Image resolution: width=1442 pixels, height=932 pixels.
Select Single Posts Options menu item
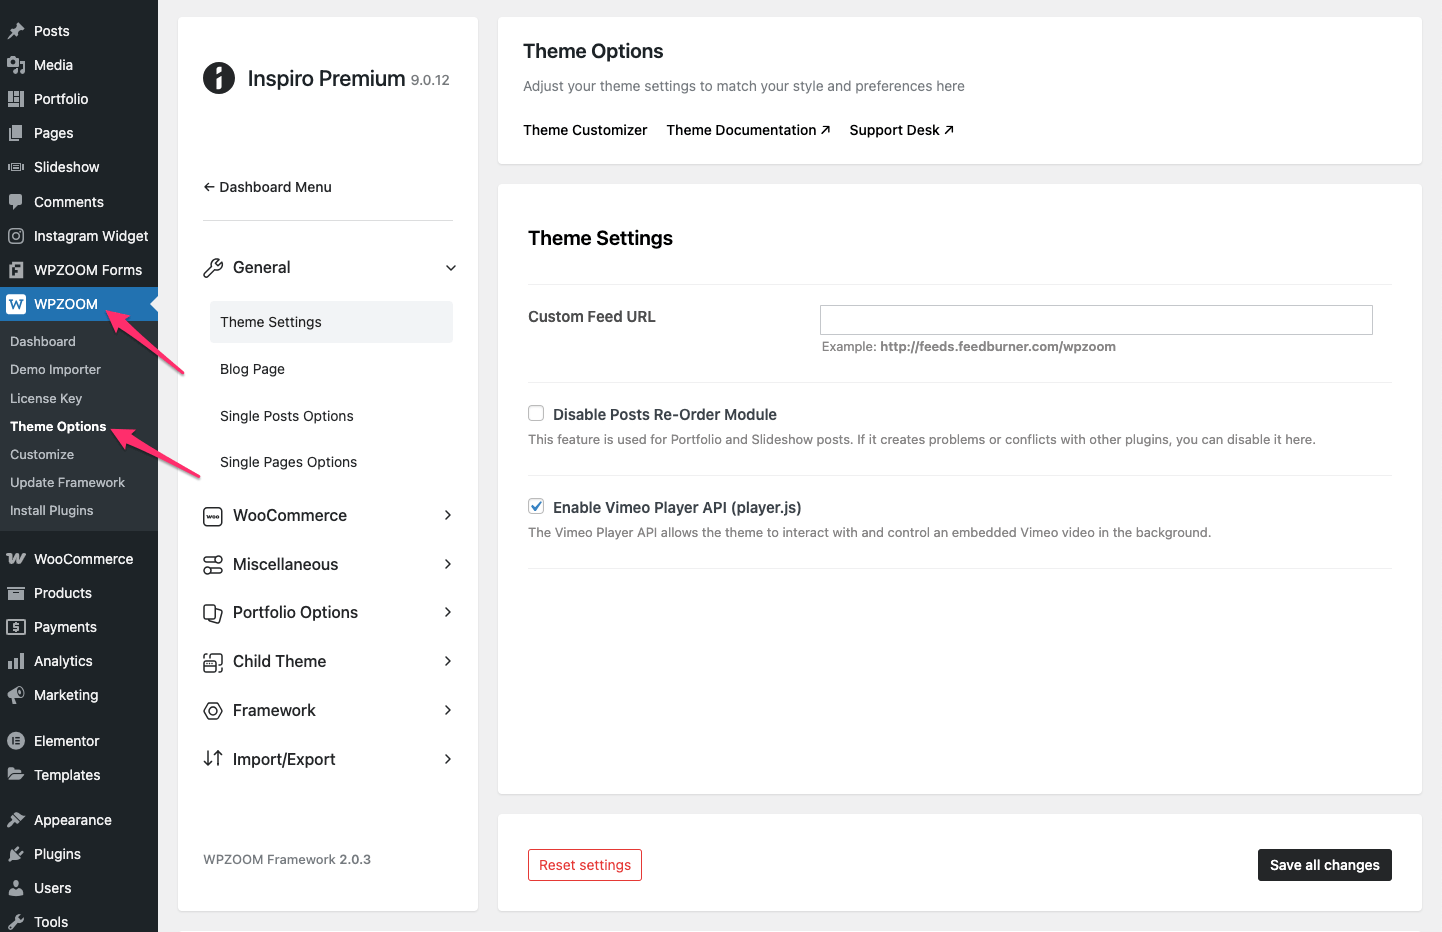[x=286, y=416]
